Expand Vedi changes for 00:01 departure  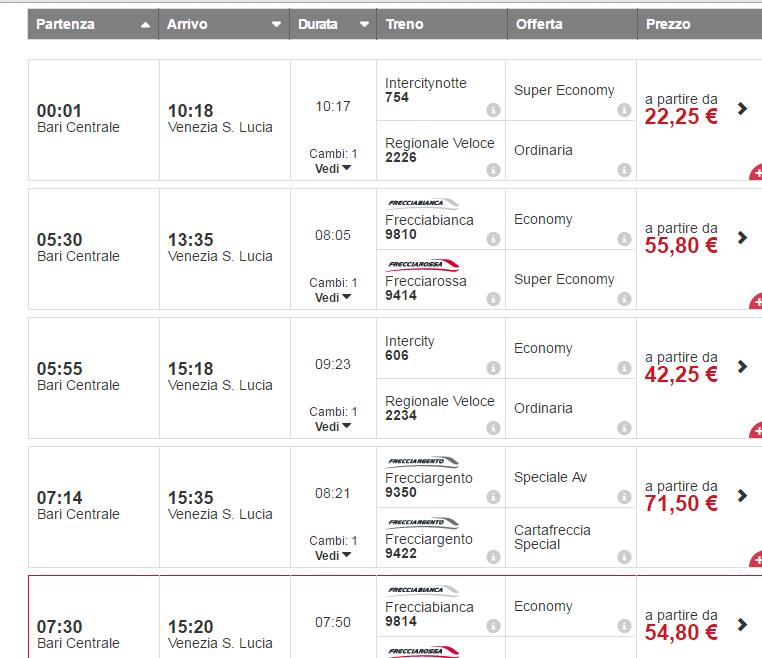(333, 168)
